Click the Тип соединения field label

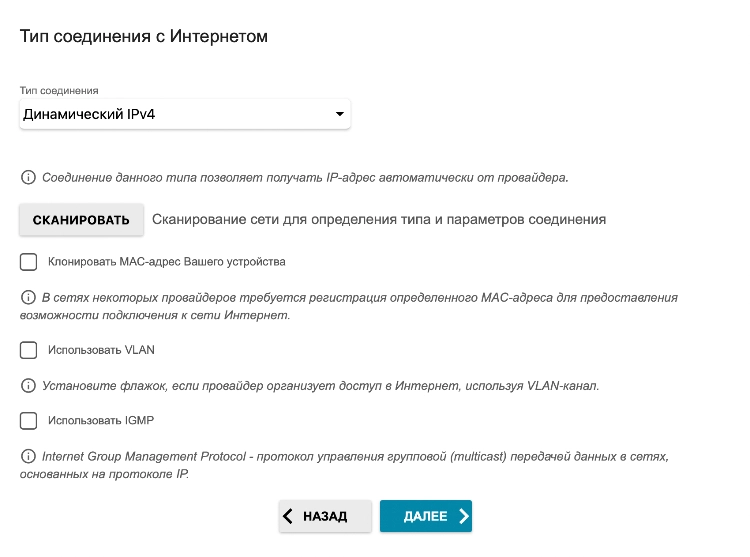tap(59, 90)
